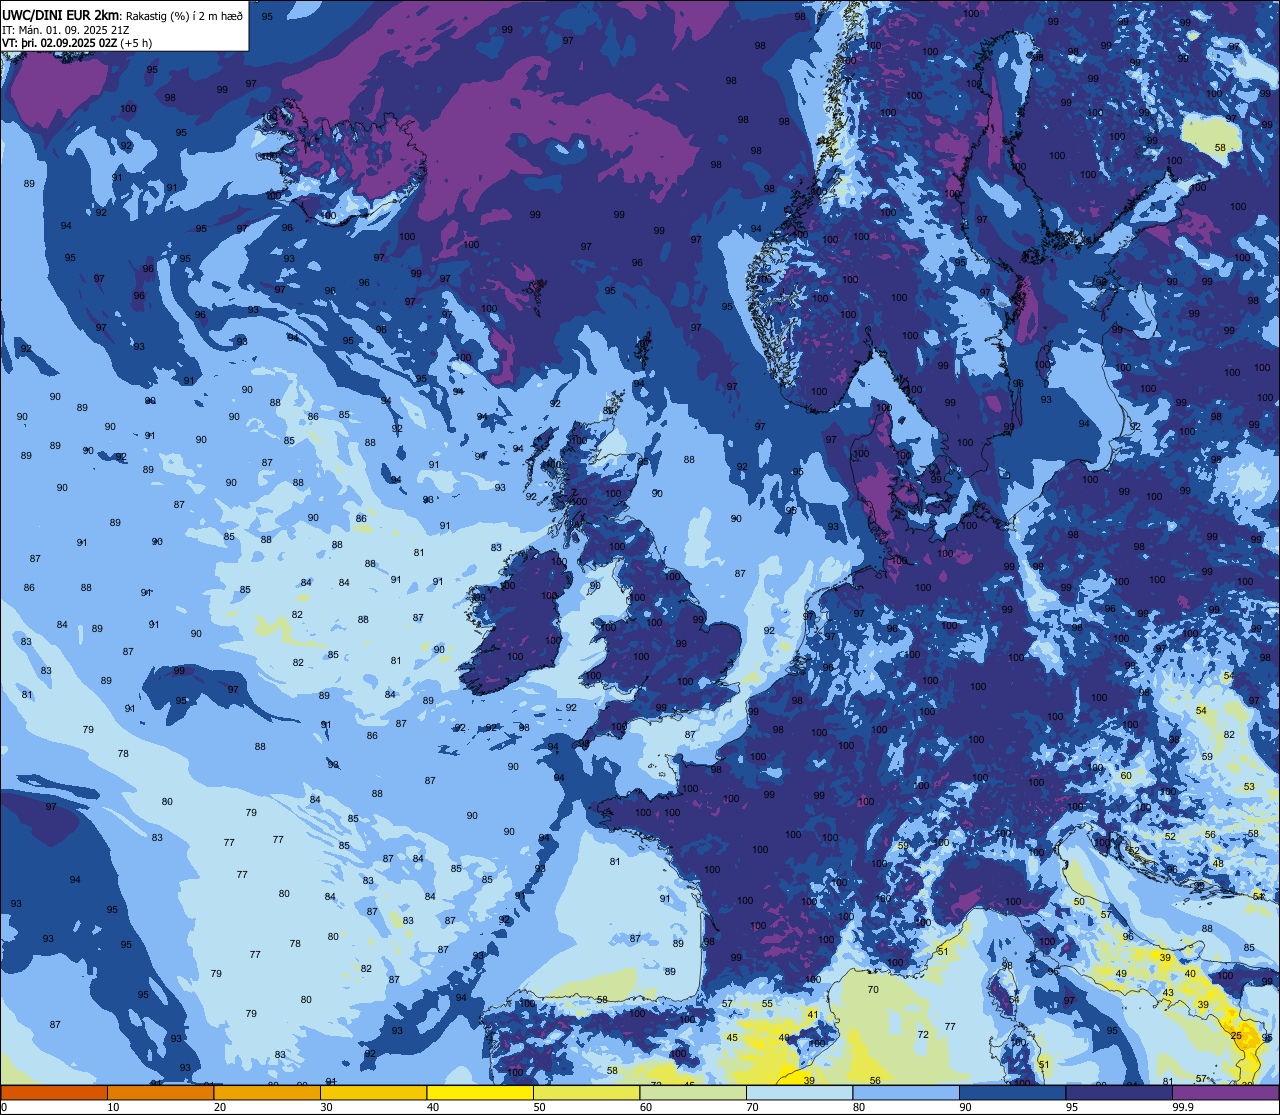Click the dark orange 0–10 legend segment
This screenshot has width=1280, height=1115.
[54, 1092]
